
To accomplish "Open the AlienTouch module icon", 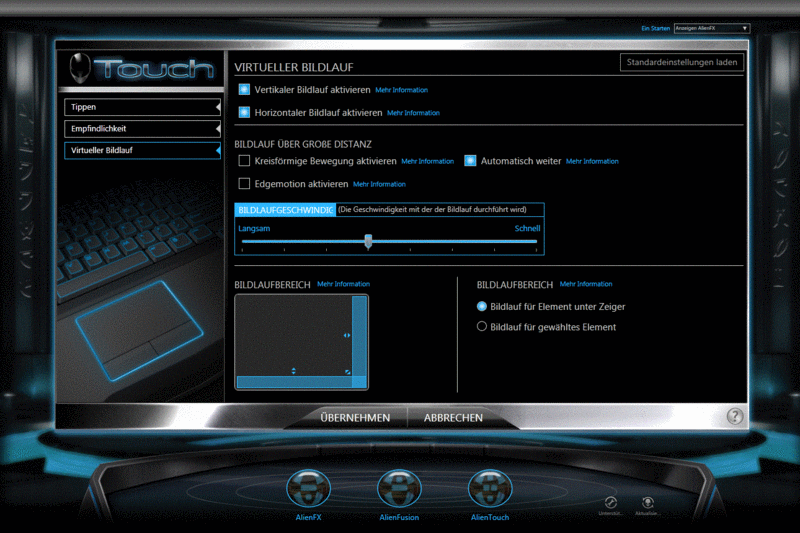I will 490,489.
